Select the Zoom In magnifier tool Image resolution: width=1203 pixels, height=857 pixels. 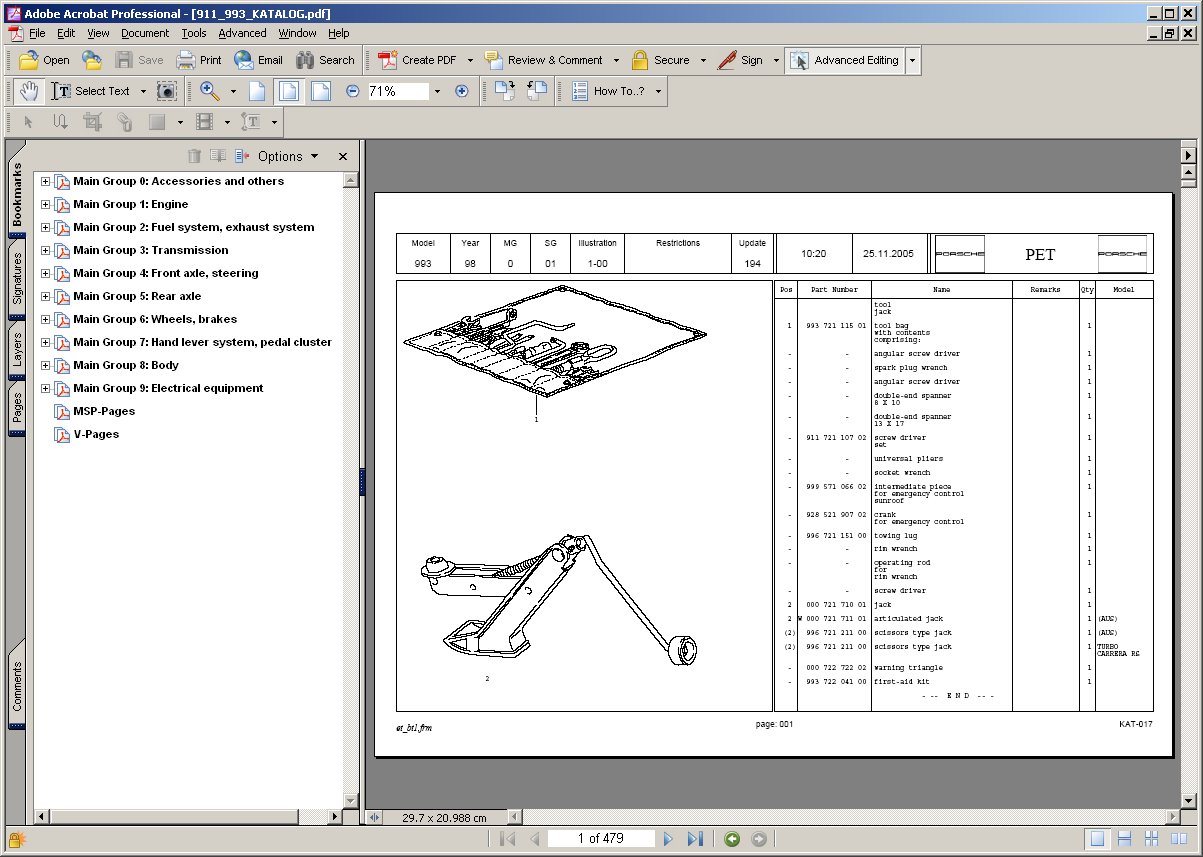click(x=210, y=91)
